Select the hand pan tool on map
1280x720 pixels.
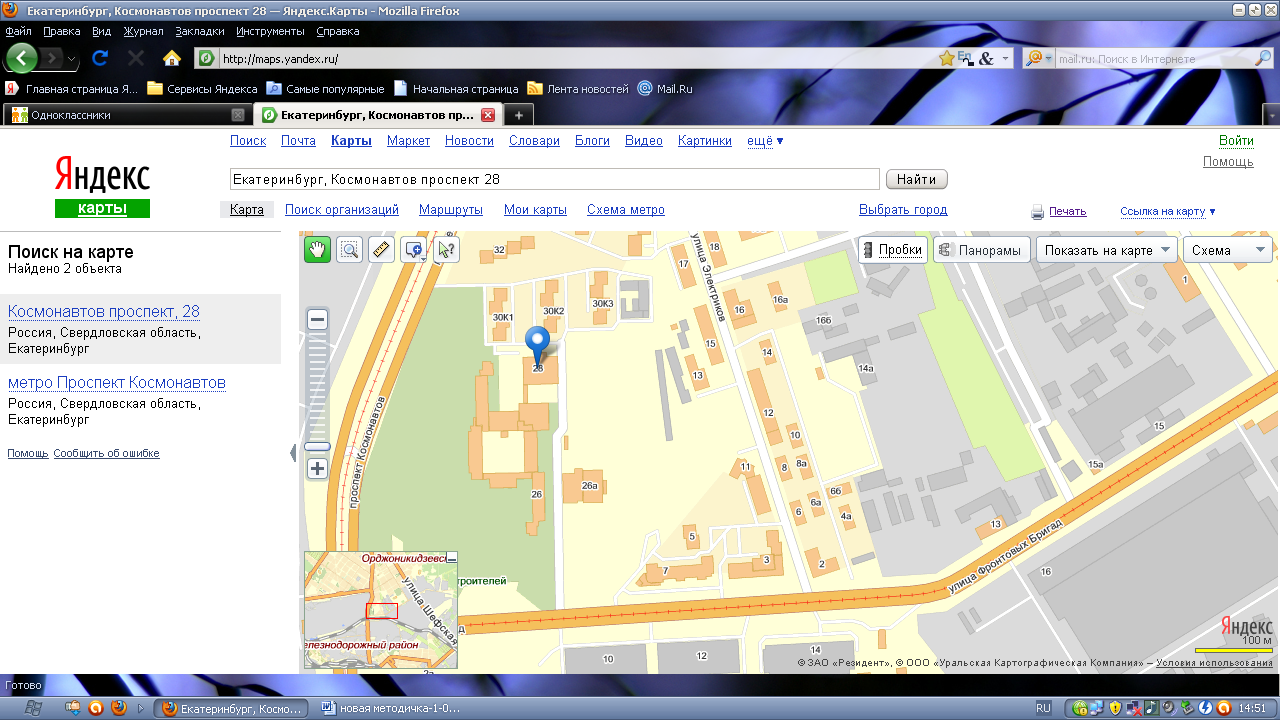coord(318,250)
